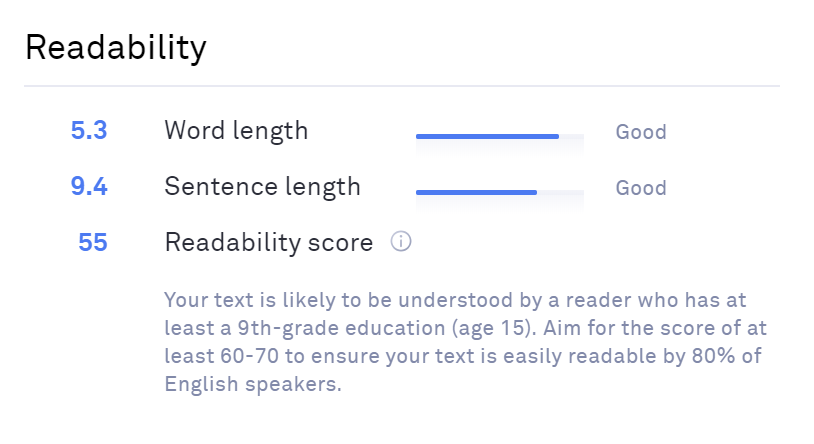Screen dimensions: 814x444
Task: Select the Readability heading
Action: coord(116,48)
